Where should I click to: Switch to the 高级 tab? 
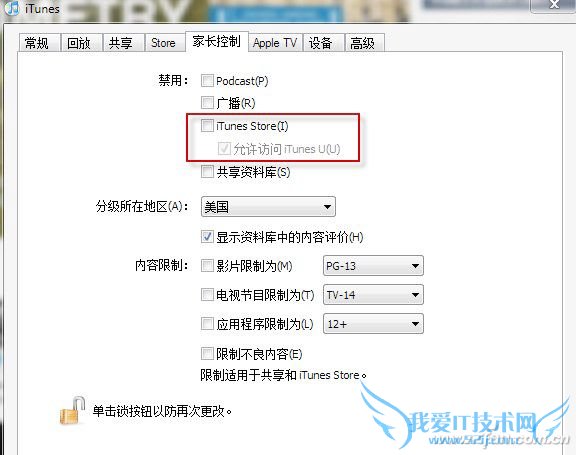click(364, 43)
